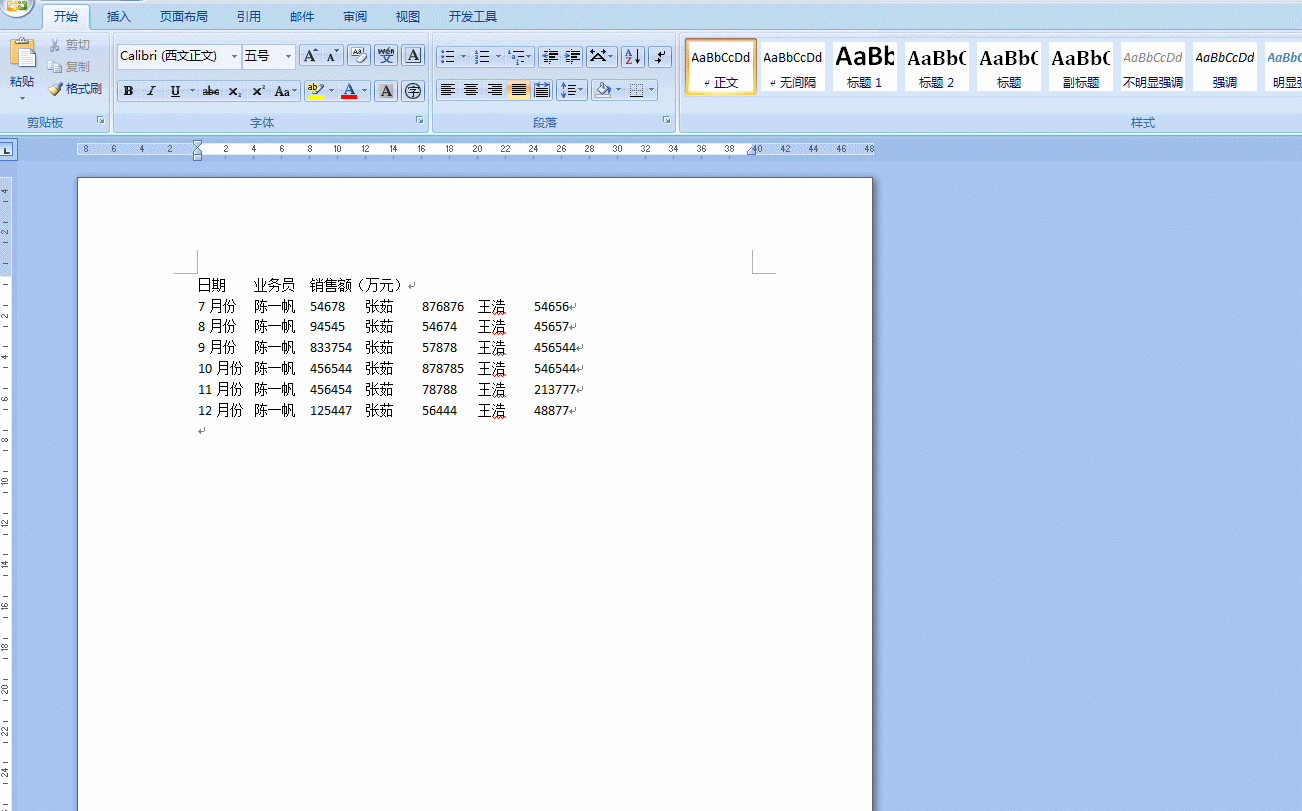This screenshot has width=1302, height=811.
Task: Click the Phonetic Guide (wén) icon
Action: 386,56
